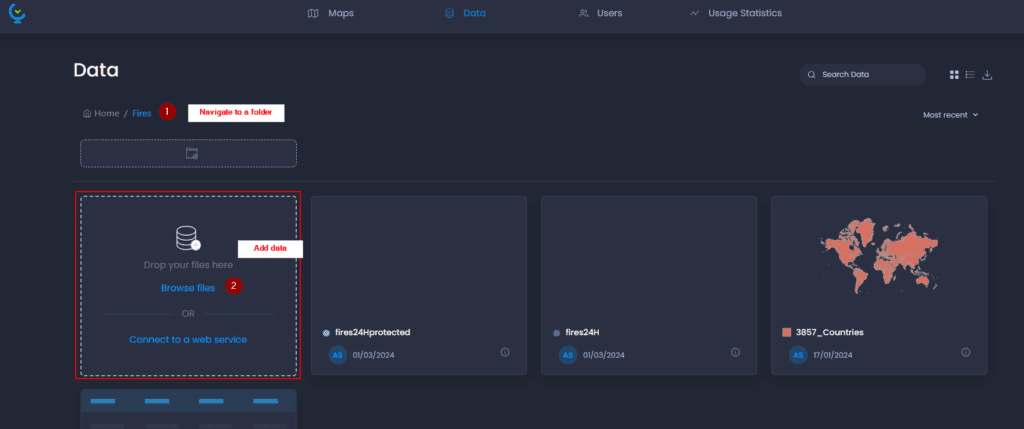Click Connect to a web service

pyautogui.click(x=188, y=340)
